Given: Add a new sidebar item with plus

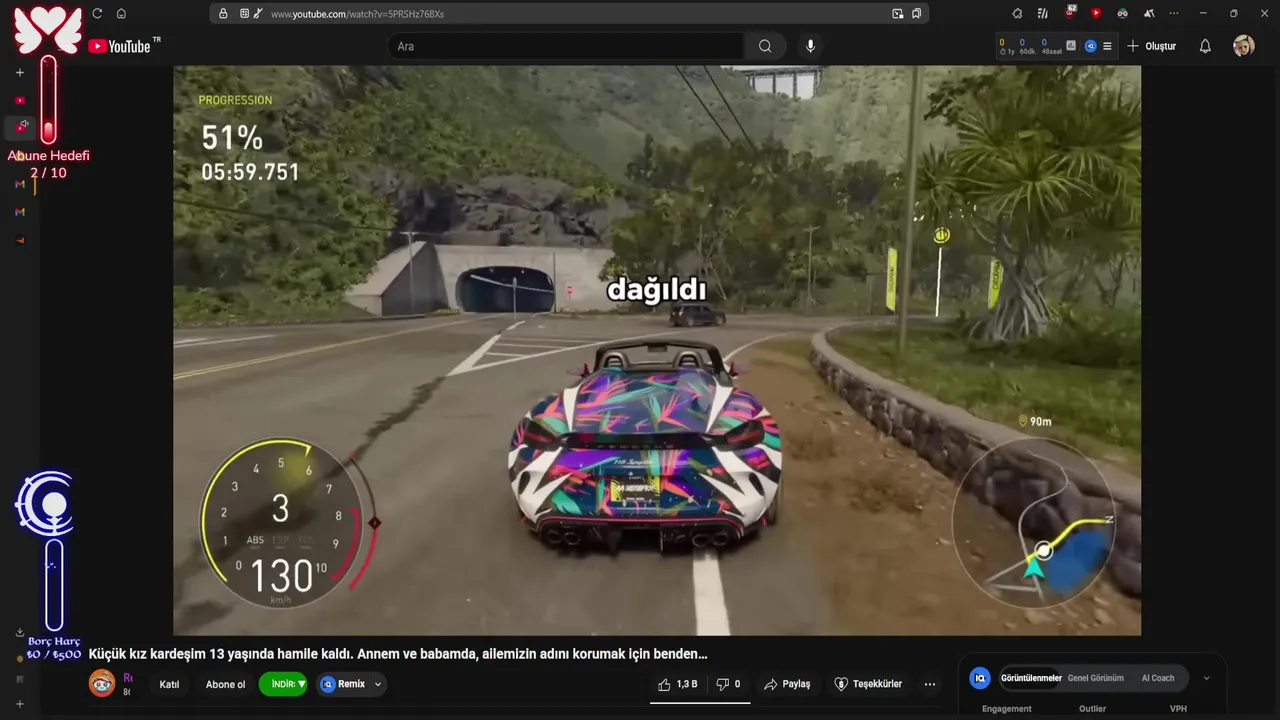Looking at the screenshot, I should 19,72.
